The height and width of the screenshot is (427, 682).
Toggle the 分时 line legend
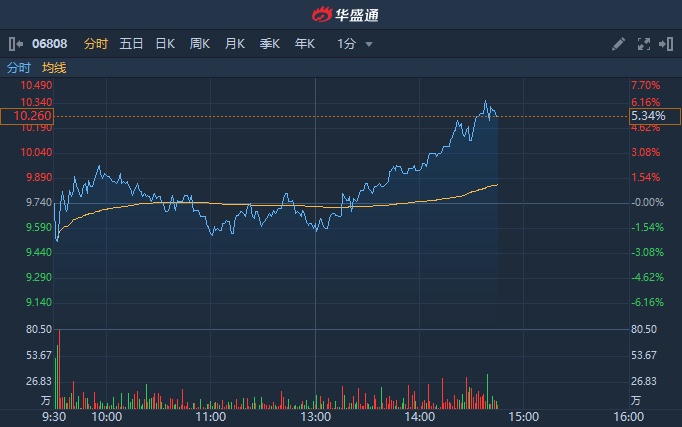[x=19, y=68]
